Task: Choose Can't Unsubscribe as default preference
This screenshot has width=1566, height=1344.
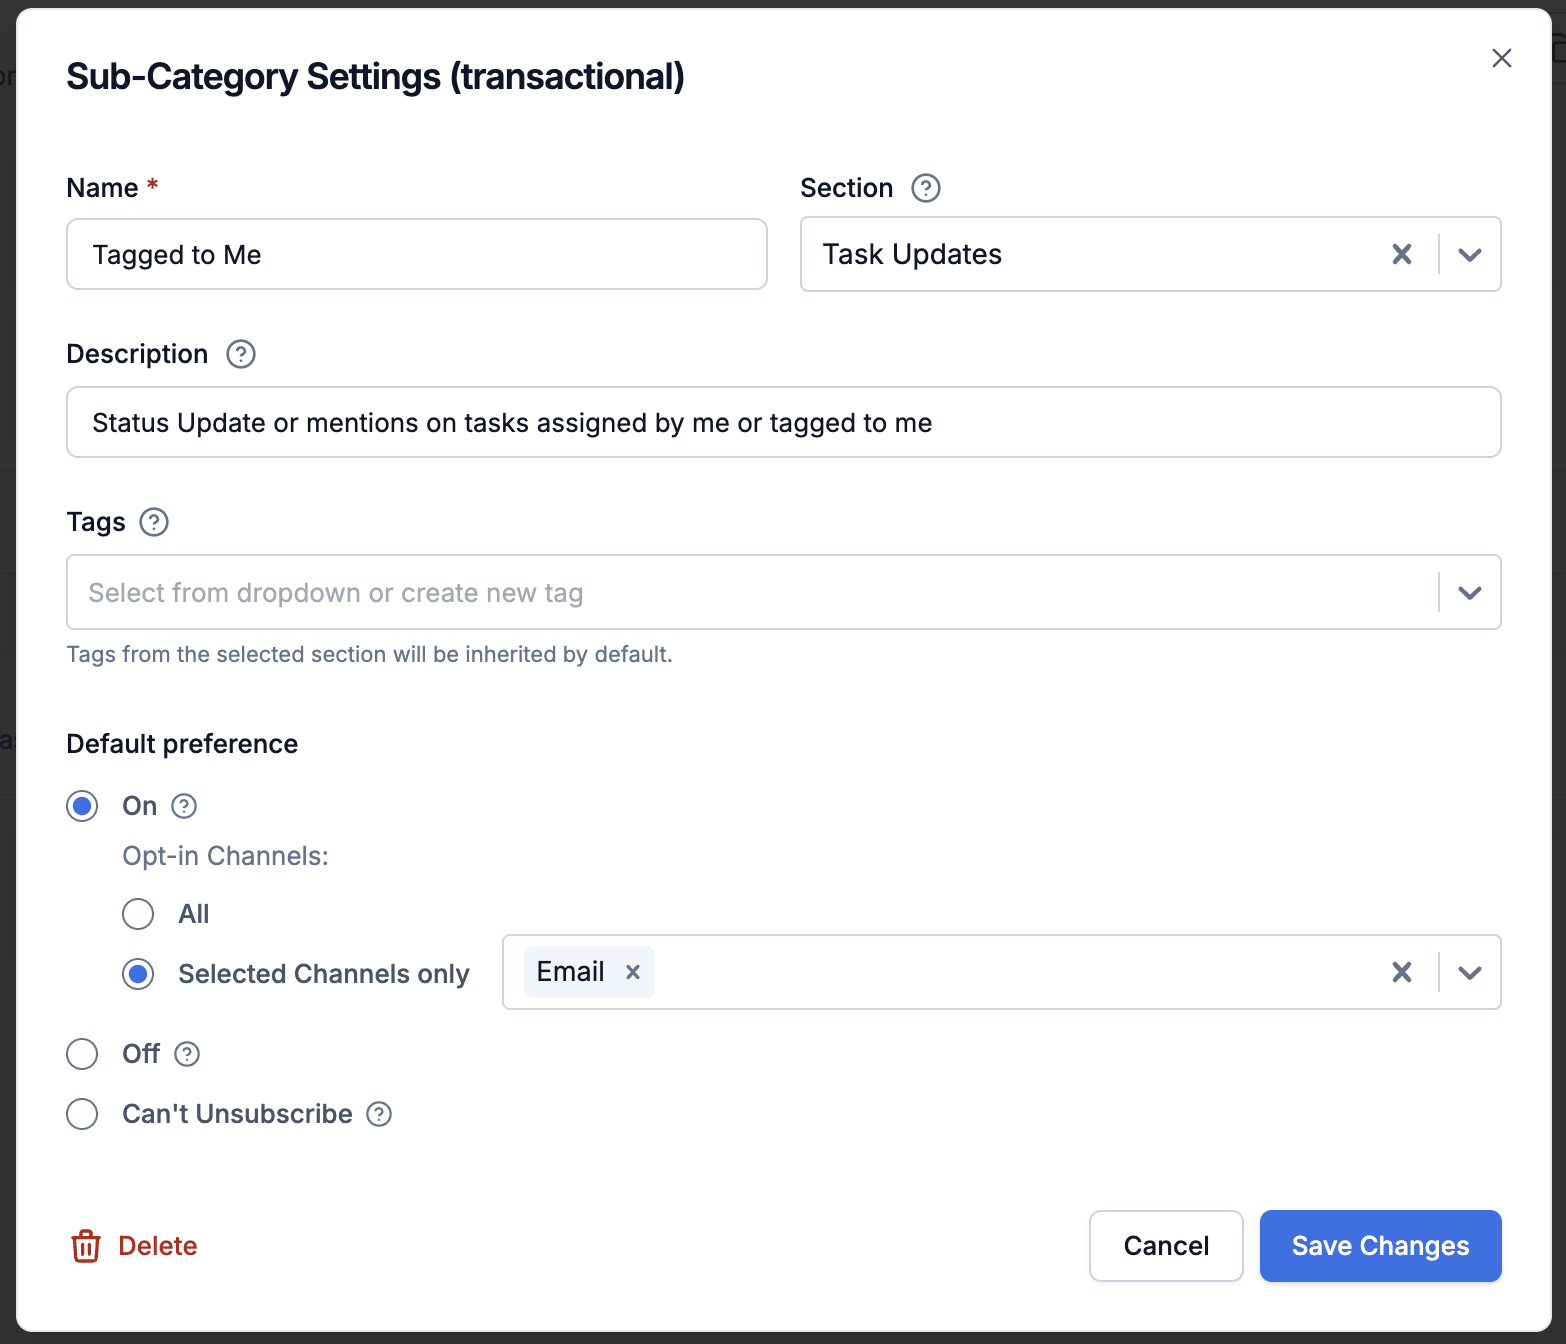Action: point(82,1114)
